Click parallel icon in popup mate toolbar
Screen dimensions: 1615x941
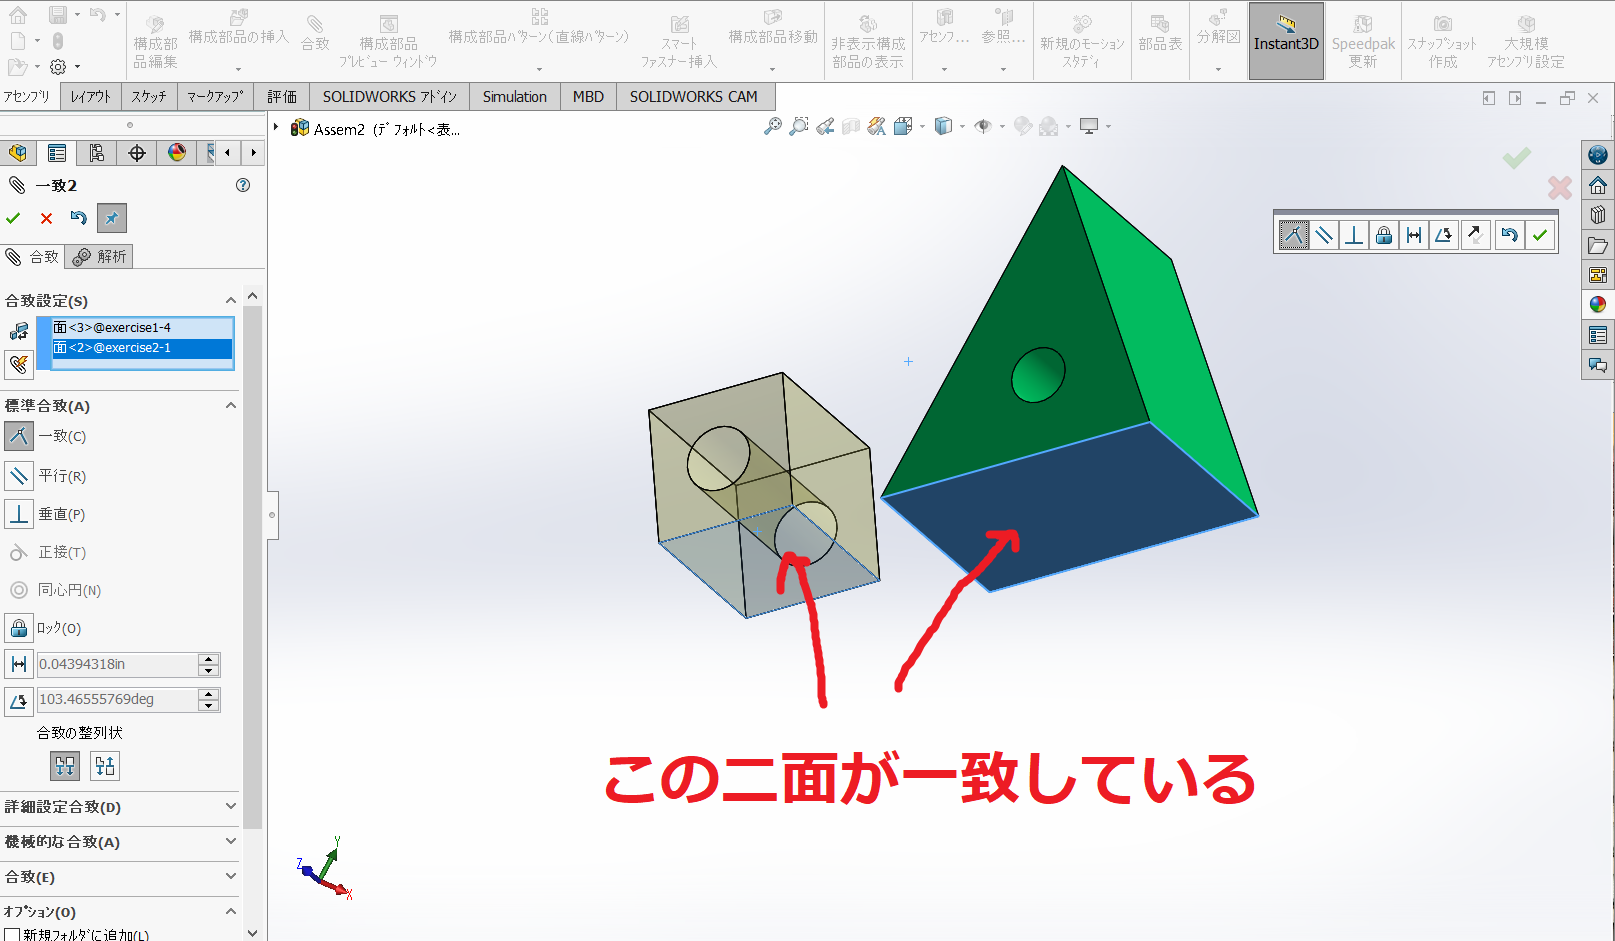coord(1323,235)
